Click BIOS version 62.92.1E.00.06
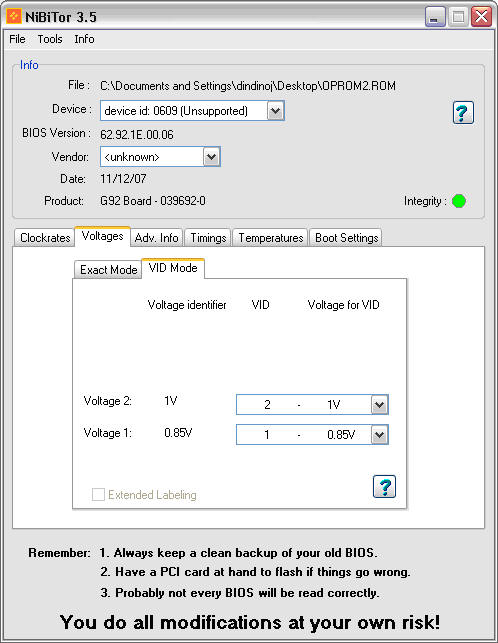 pyautogui.click(x=137, y=135)
